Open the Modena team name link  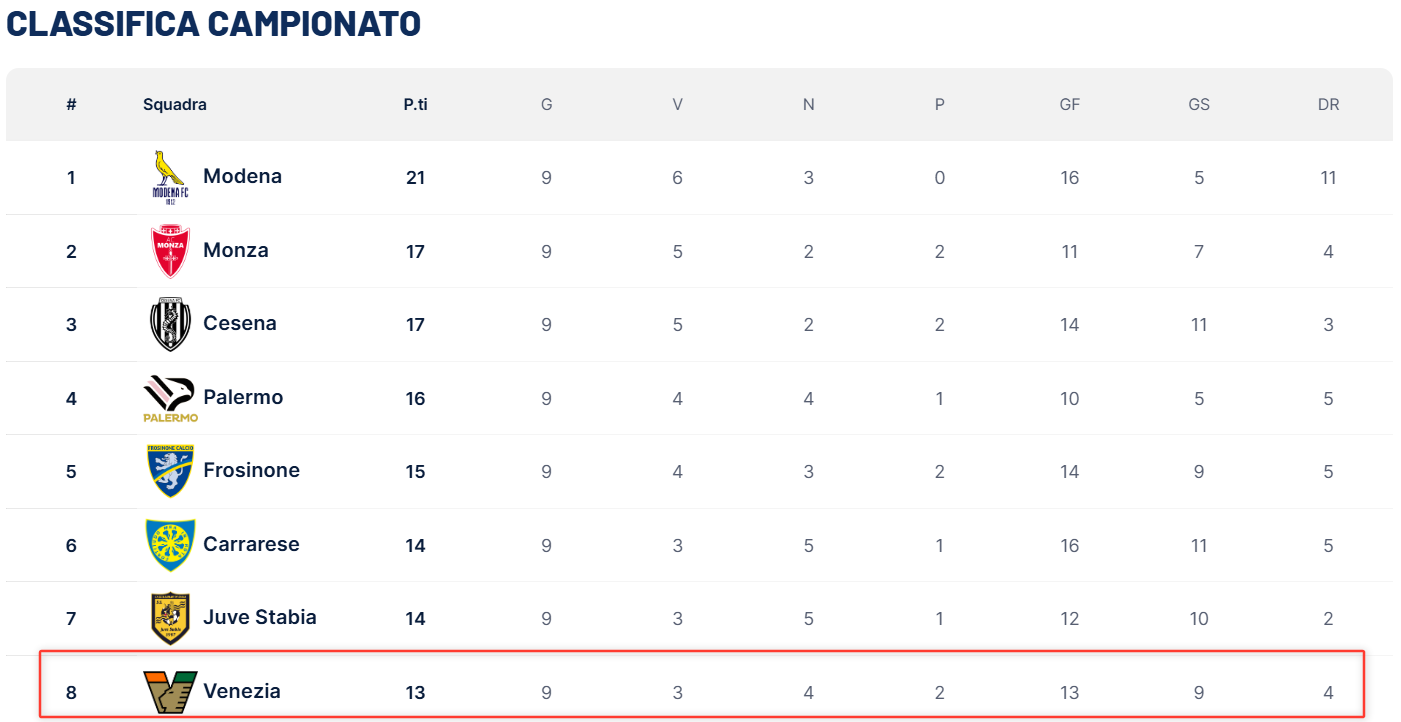click(242, 176)
